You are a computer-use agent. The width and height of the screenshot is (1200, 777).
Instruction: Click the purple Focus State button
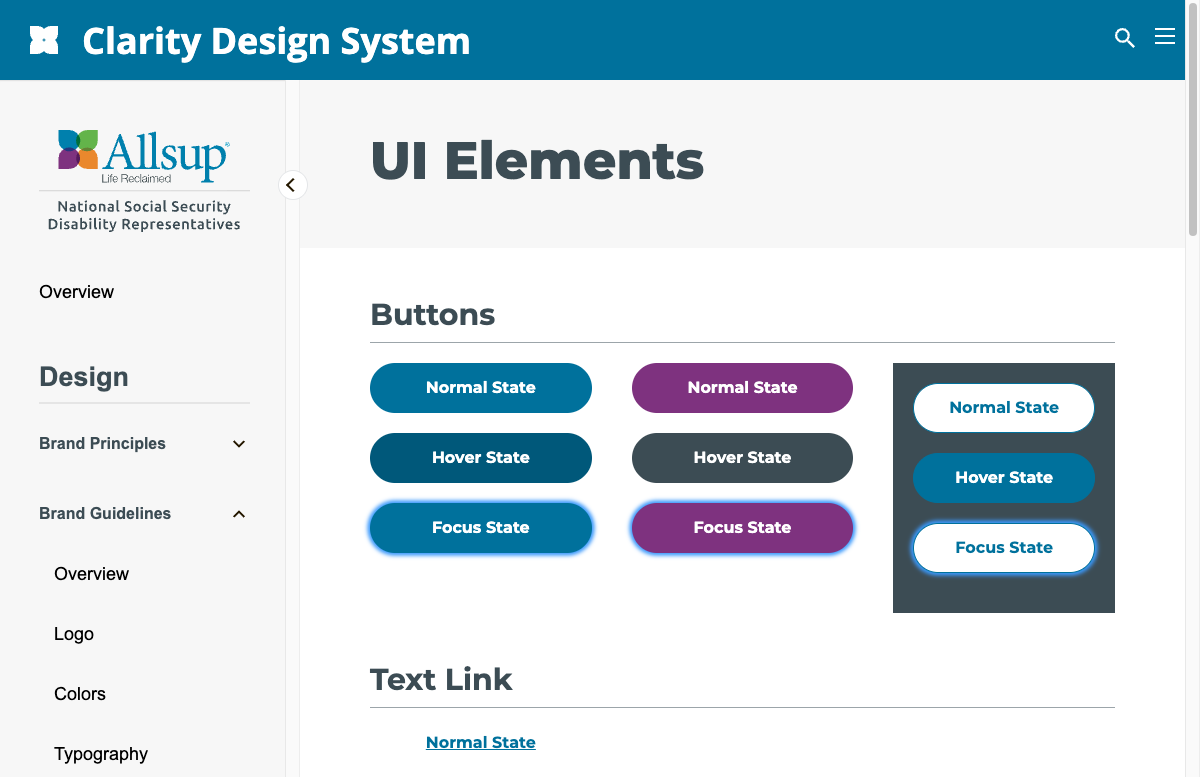click(742, 527)
